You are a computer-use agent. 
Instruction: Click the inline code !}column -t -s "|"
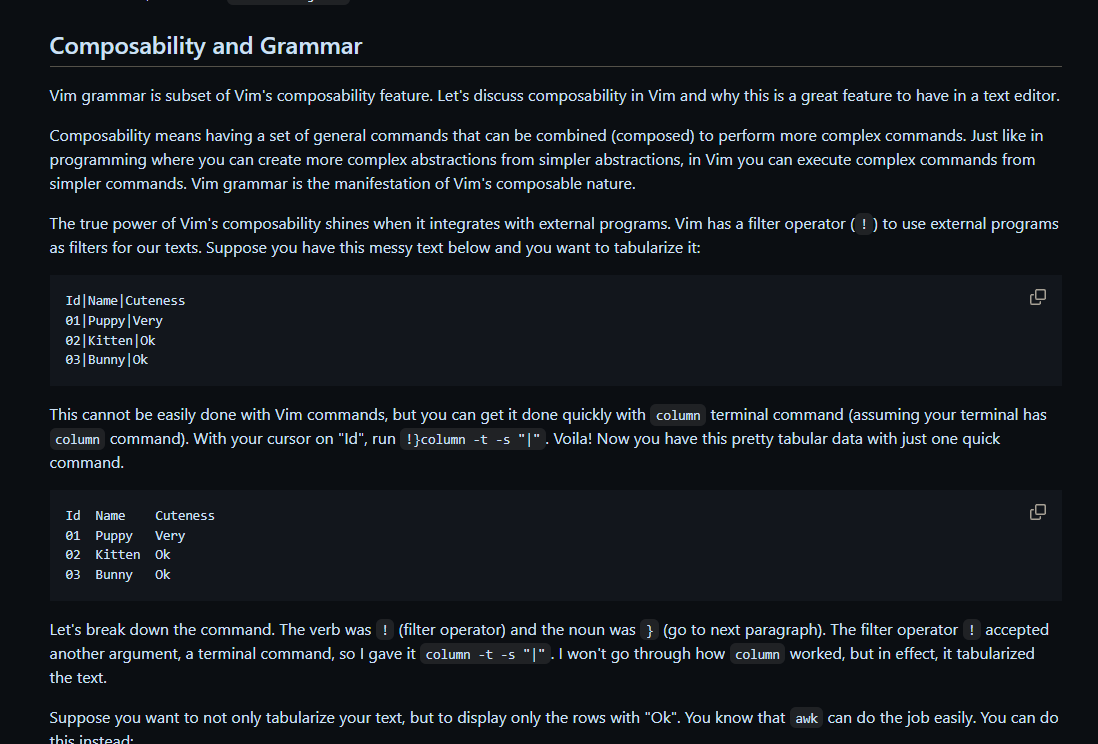(473, 439)
